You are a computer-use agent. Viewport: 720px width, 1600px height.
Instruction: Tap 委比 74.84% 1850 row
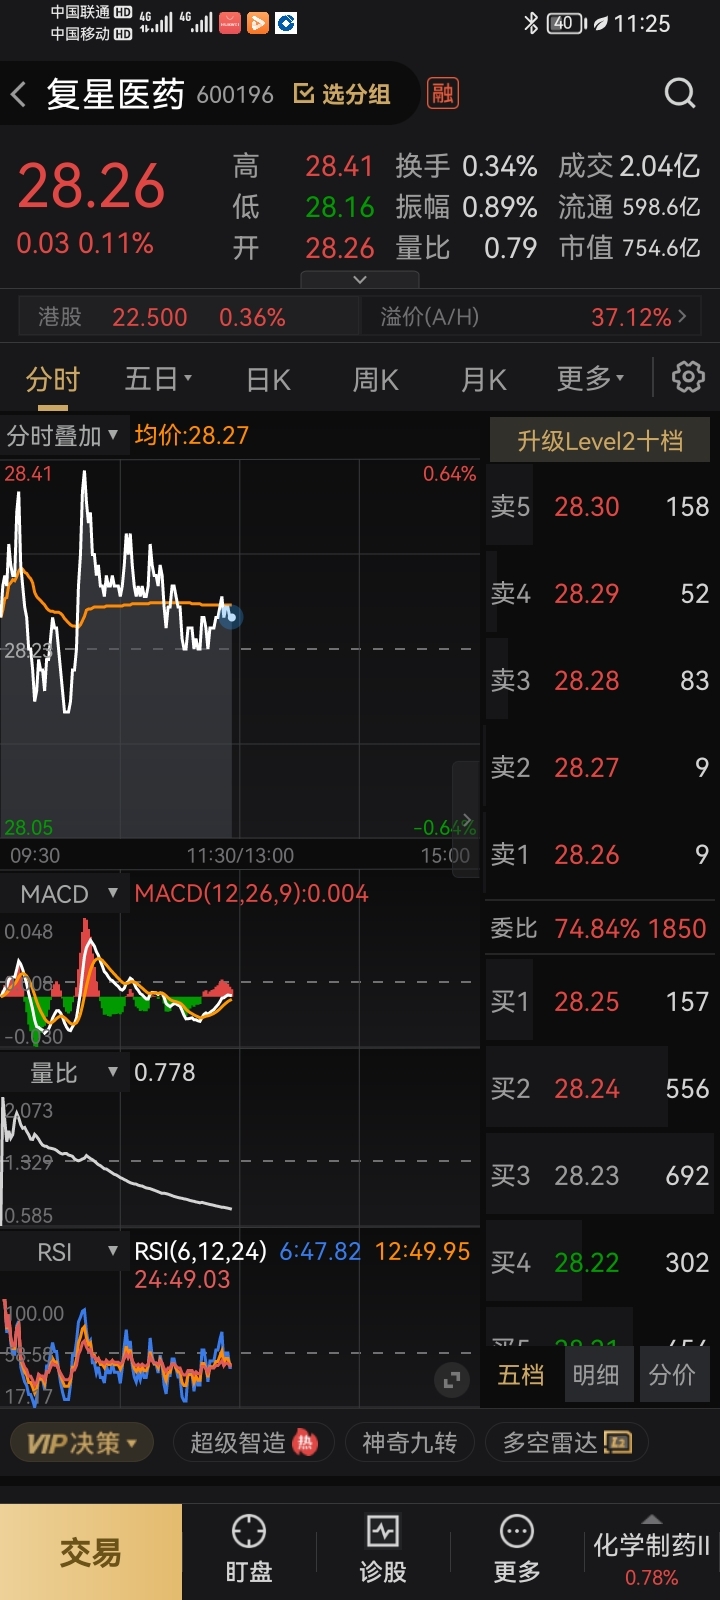click(x=599, y=929)
